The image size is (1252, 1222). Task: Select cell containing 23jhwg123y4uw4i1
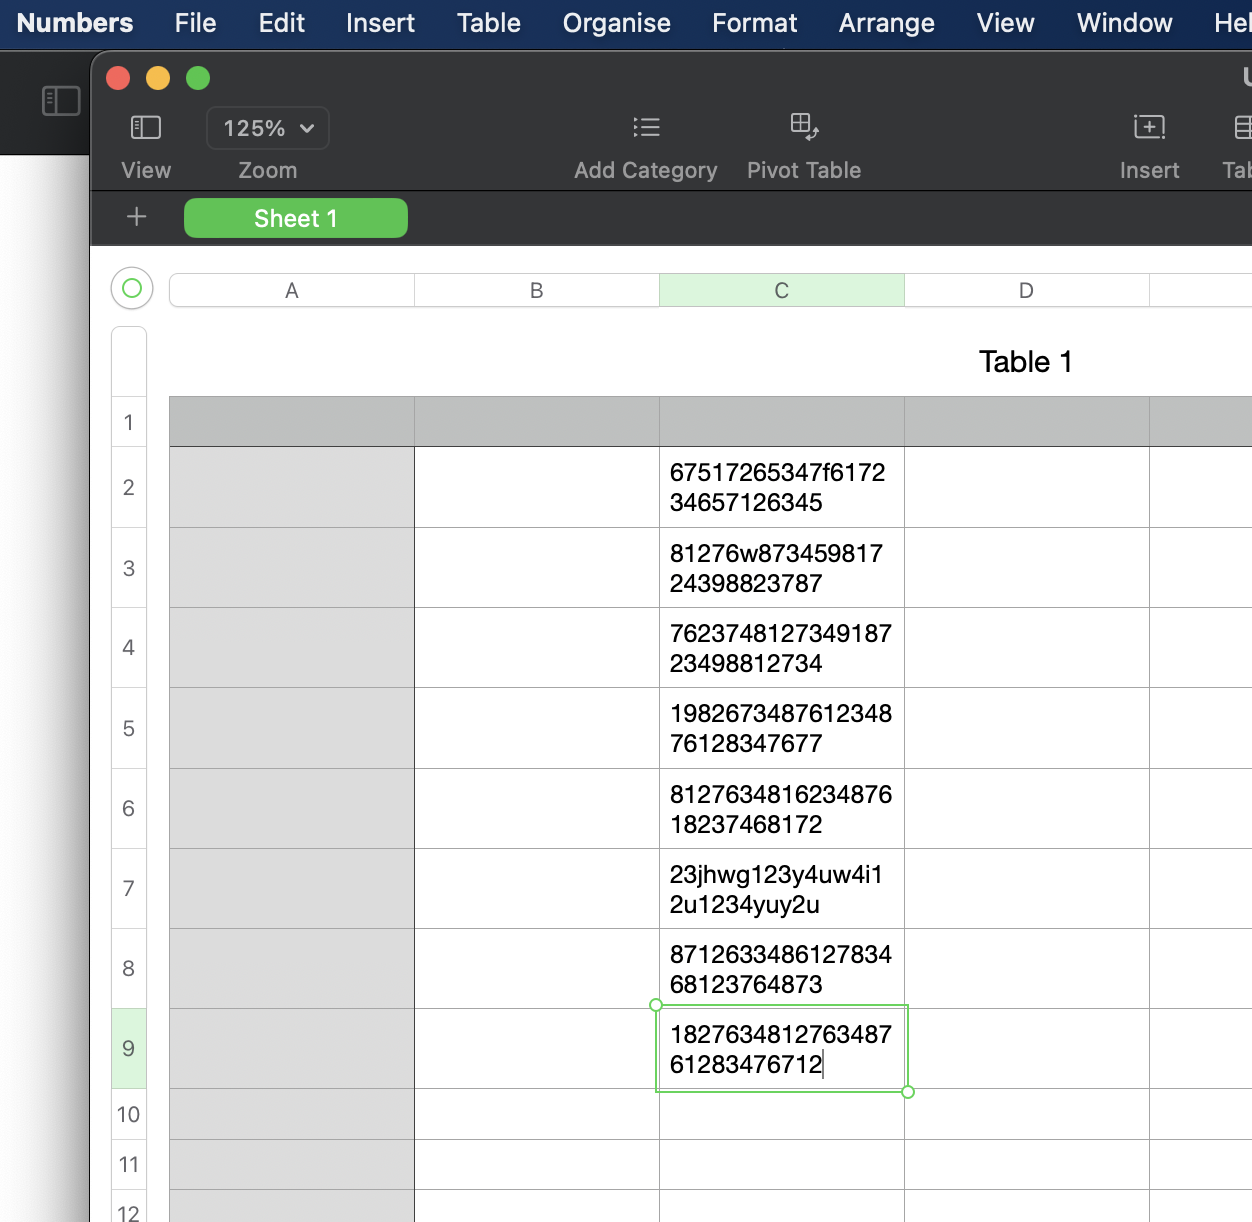[782, 889]
